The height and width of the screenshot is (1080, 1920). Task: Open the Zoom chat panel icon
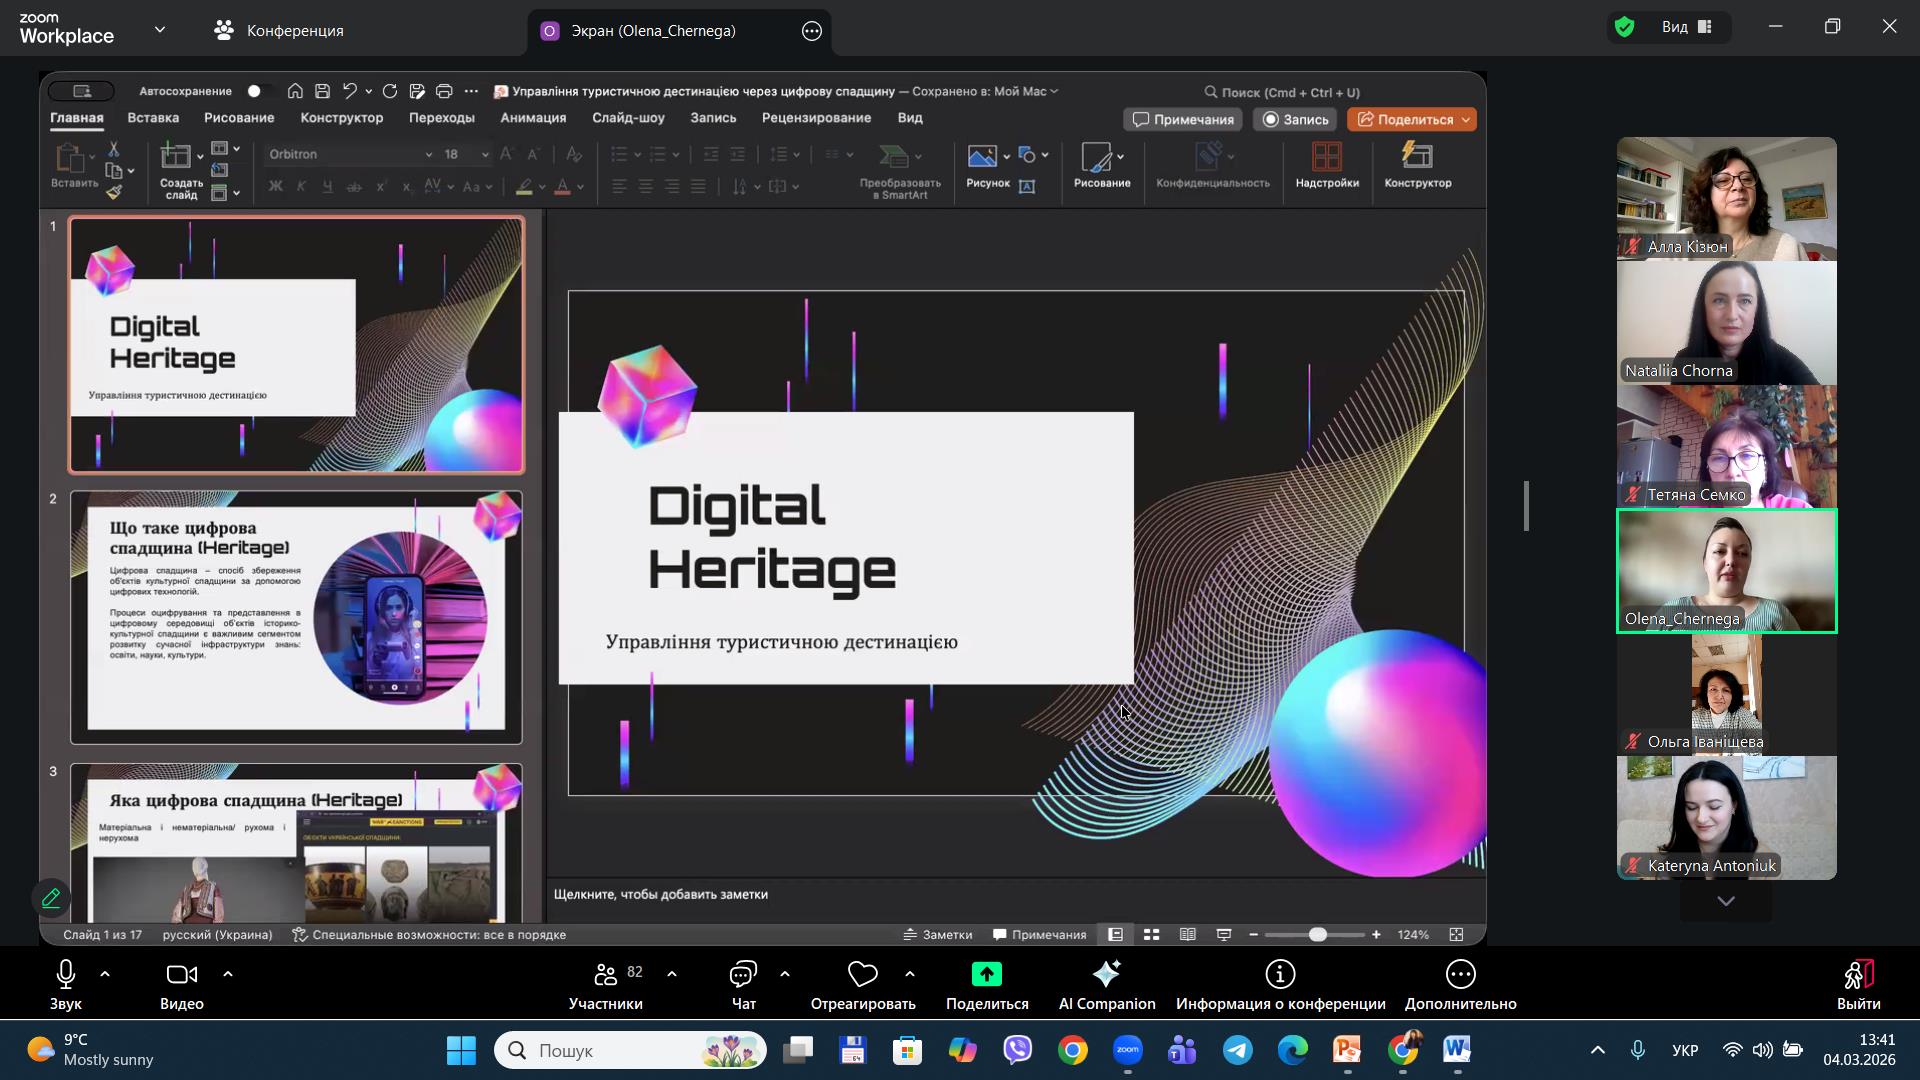click(743, 975)
